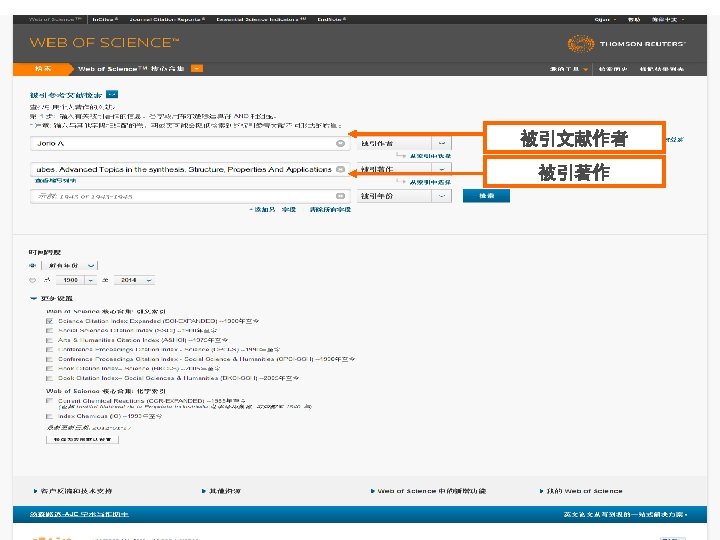The width and height of the screenshot is (720, 540).
Task: Open the my tools dropdown in the header
Action: (568, 69)
